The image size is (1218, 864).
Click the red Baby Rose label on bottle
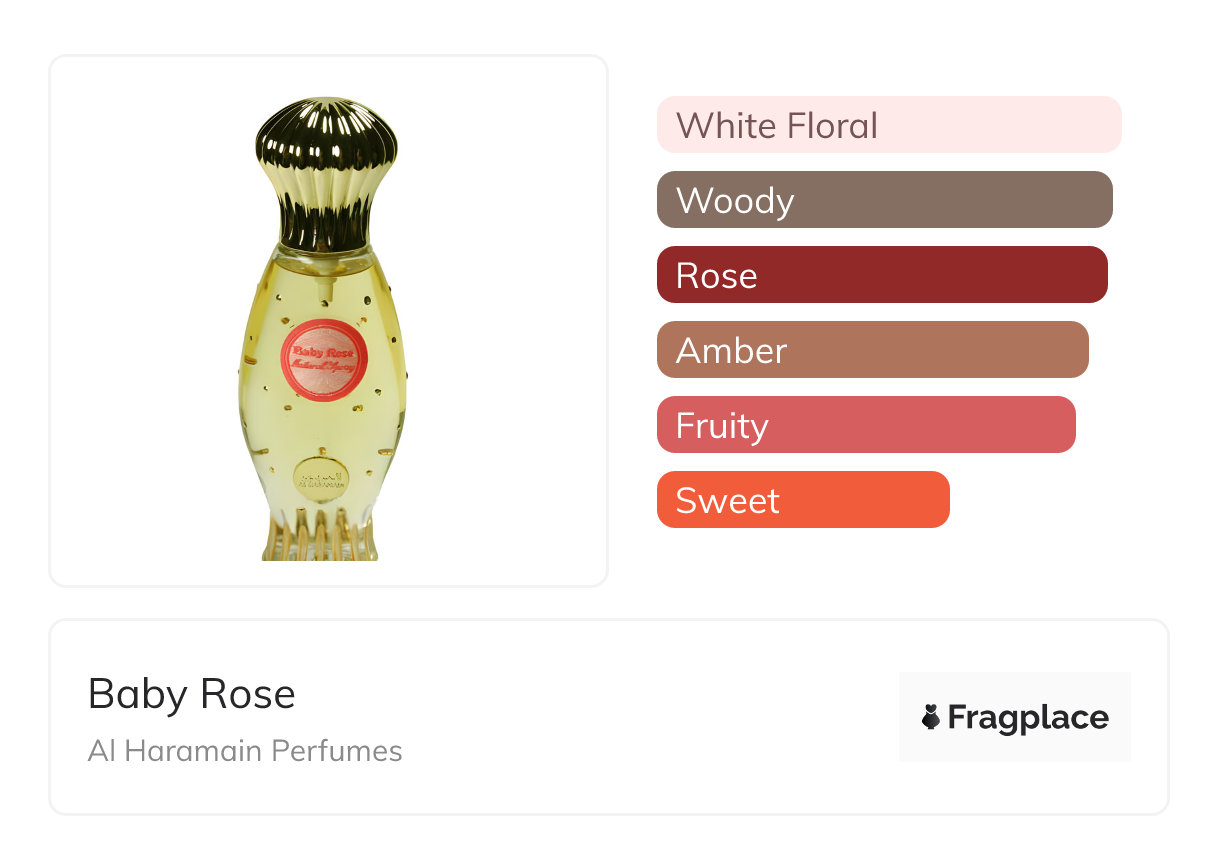point(326,358)
